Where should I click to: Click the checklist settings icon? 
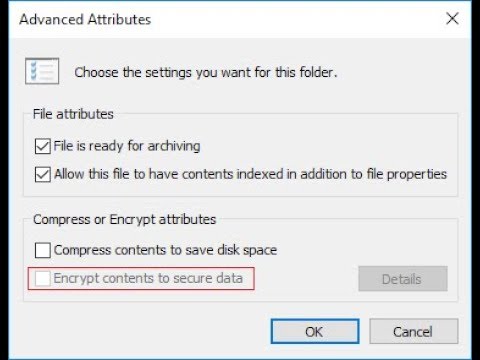pyautogui.click(x=42, y=71)
